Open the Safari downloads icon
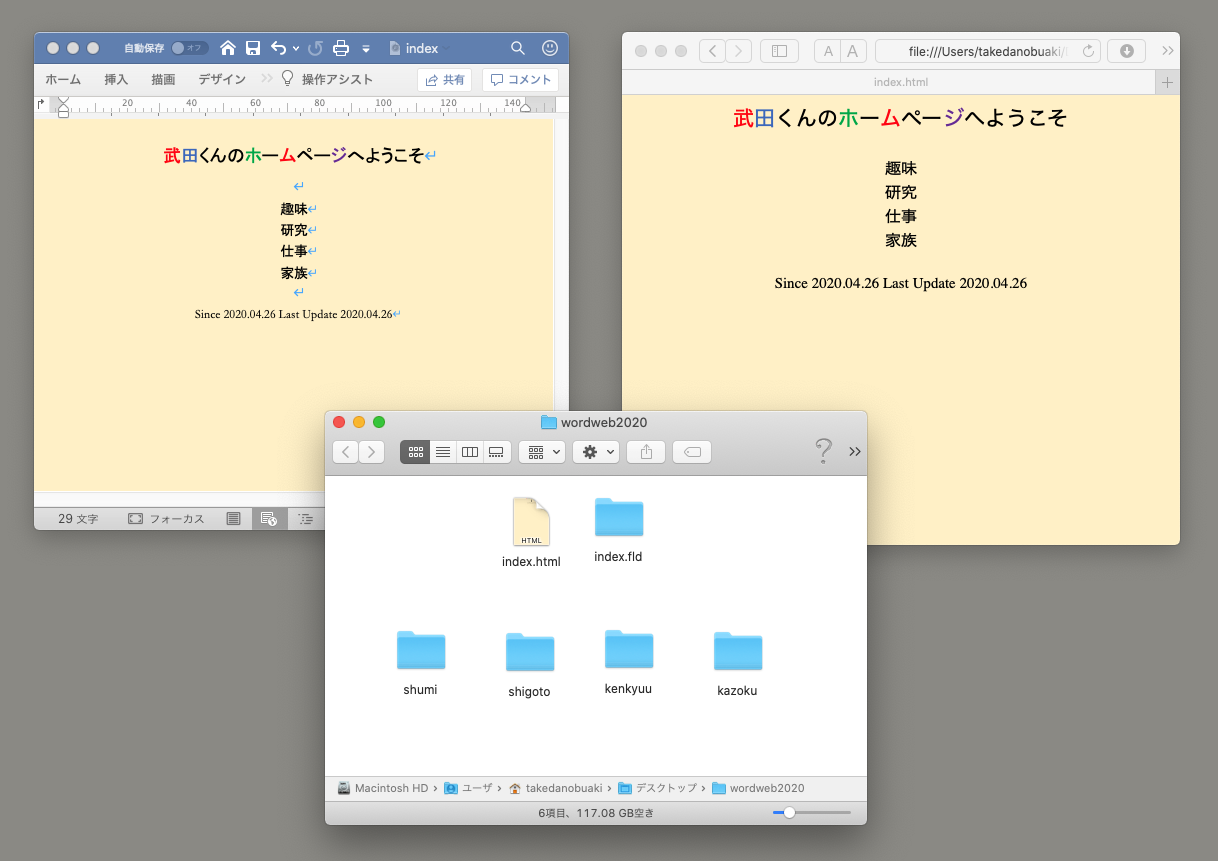Screen dimensions: 1218x861 click(1126, 51)
